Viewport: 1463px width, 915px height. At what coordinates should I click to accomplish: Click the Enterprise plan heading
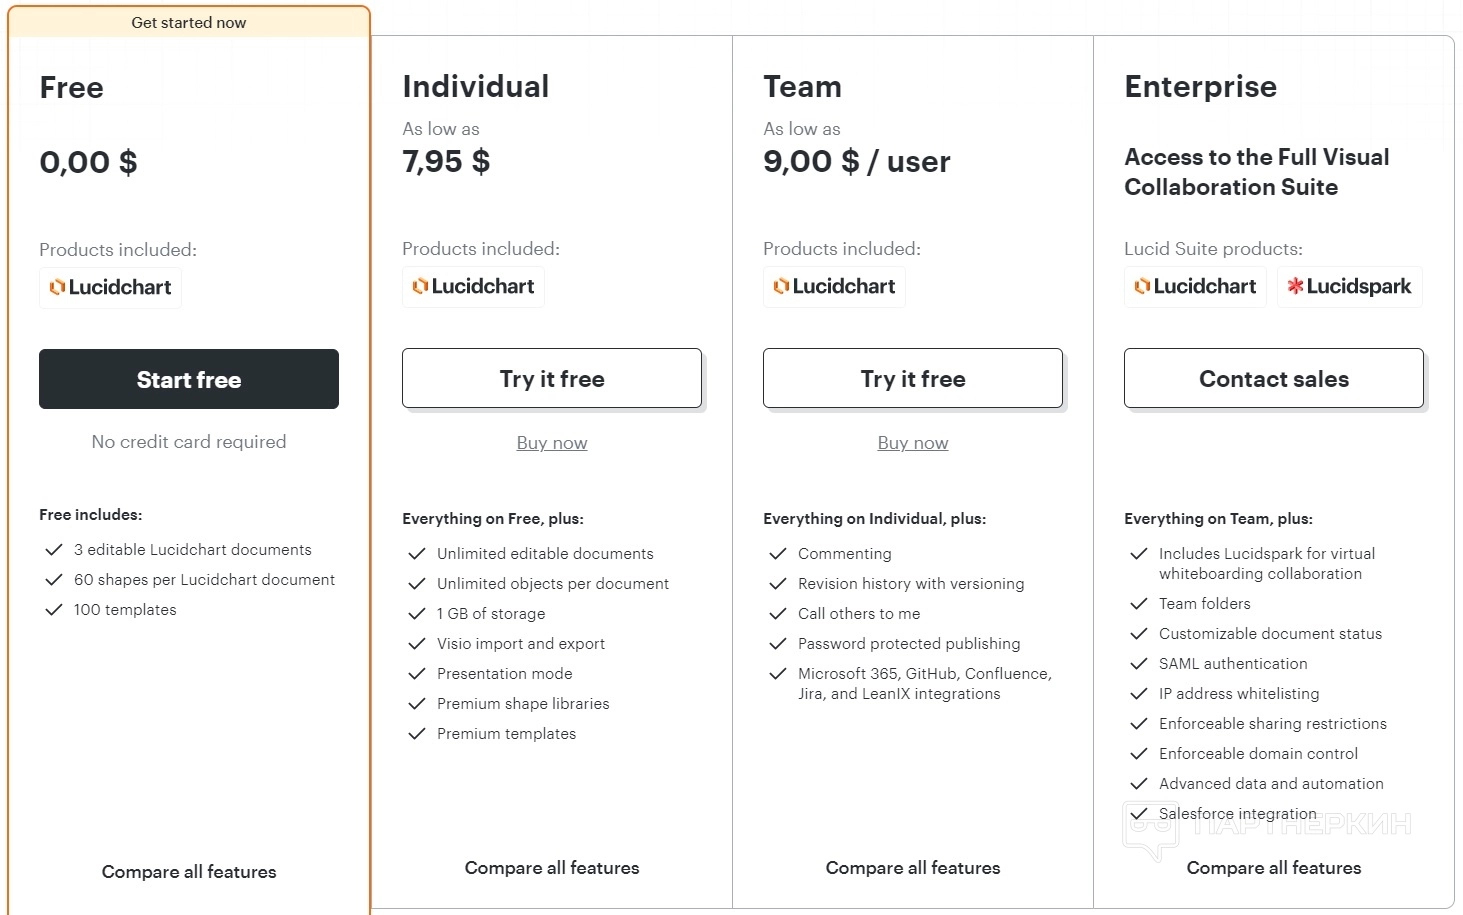pyautogui.click(x=1200, y=87)
